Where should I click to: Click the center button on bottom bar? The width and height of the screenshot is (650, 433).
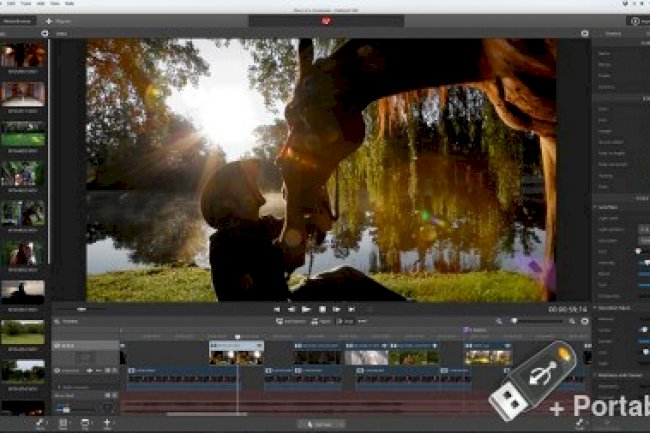tap(321, 424)
